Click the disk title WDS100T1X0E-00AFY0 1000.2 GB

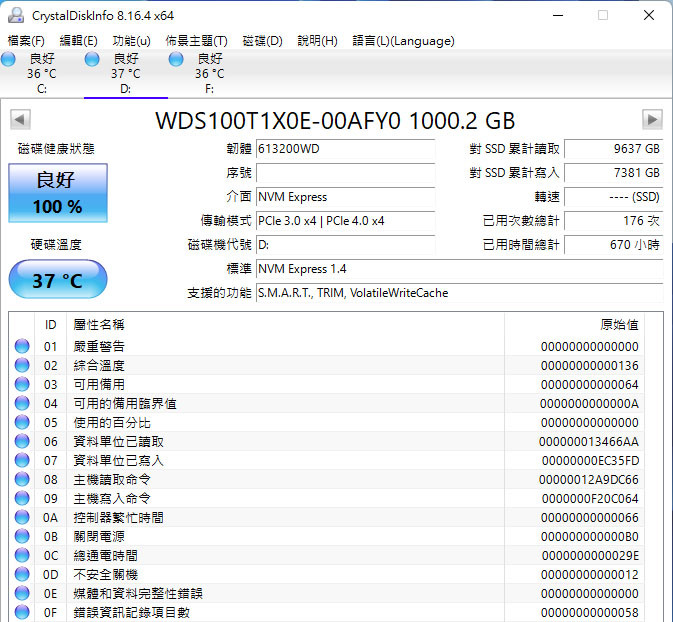coord(335,120)
